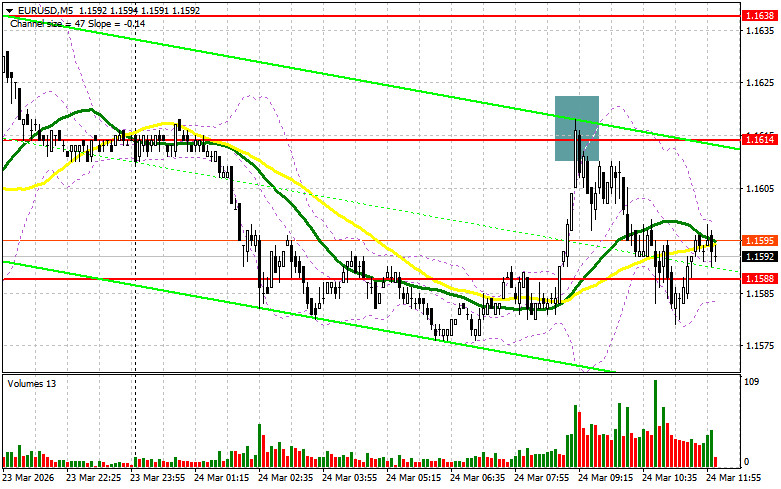Click the current price tag 1.1592

[x=759, y=256]
